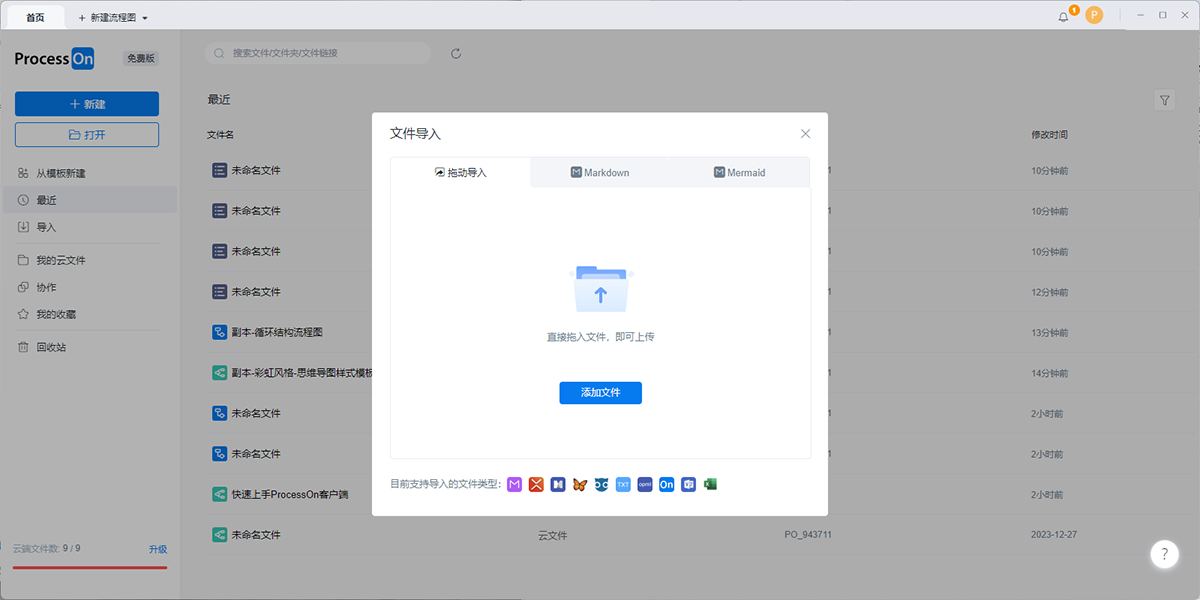Select the OPML file type icon
Viewport: 1200px width, 600px height.
pyautogui.click(x=645, y=484)
